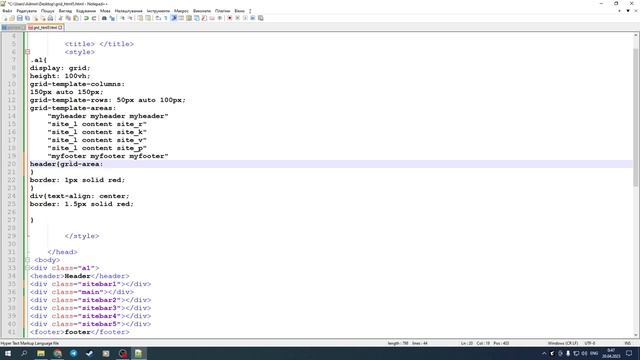Open the Файл menu
The width and height of the screenshot is (640, 360).
click(7, 11)
